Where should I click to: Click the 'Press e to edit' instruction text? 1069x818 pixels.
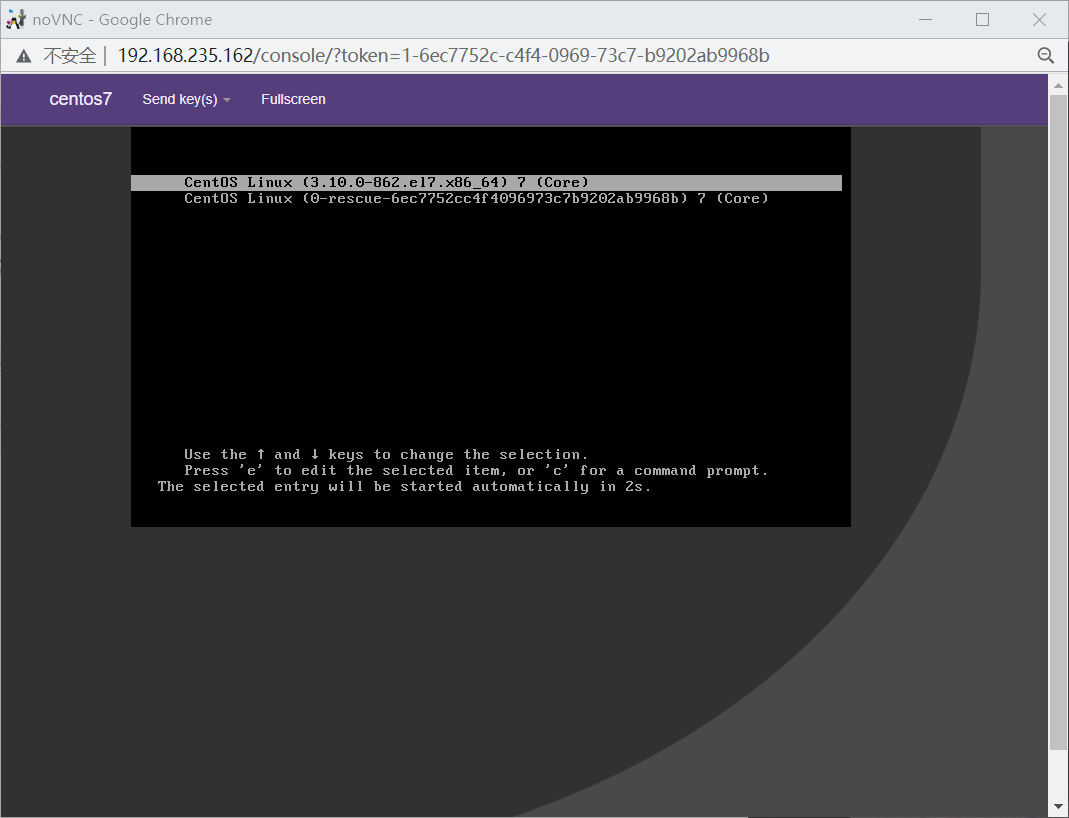[x=476, y=471]
